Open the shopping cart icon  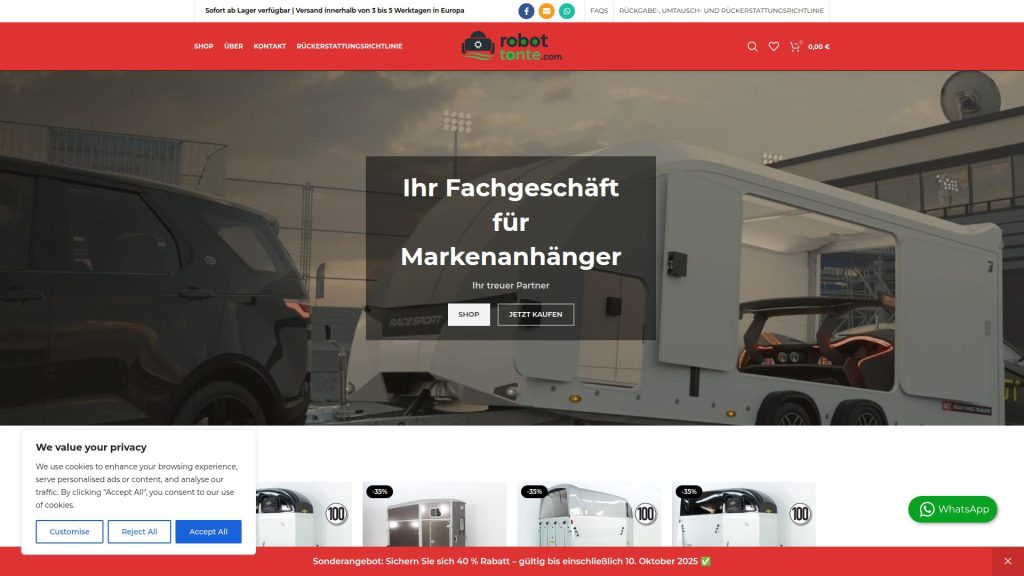(x=795, y=46)
